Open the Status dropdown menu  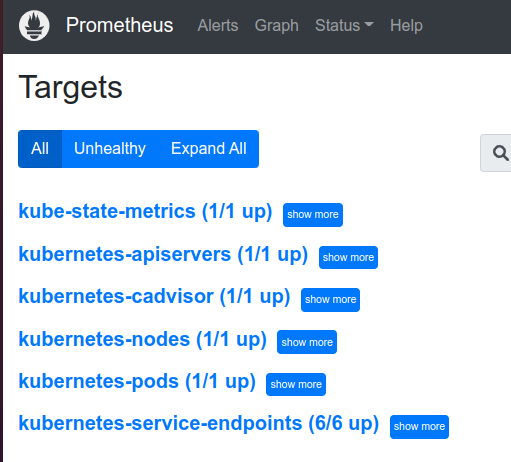pos(344,25)
